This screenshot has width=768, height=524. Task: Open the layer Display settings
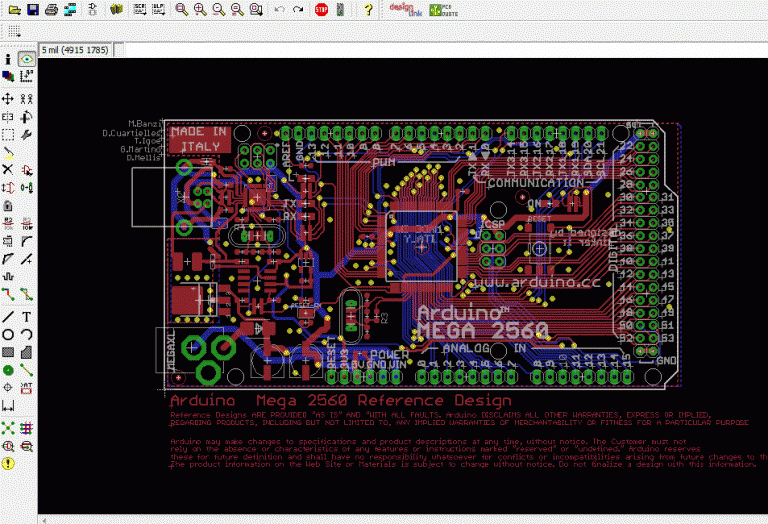pos(8,76)
